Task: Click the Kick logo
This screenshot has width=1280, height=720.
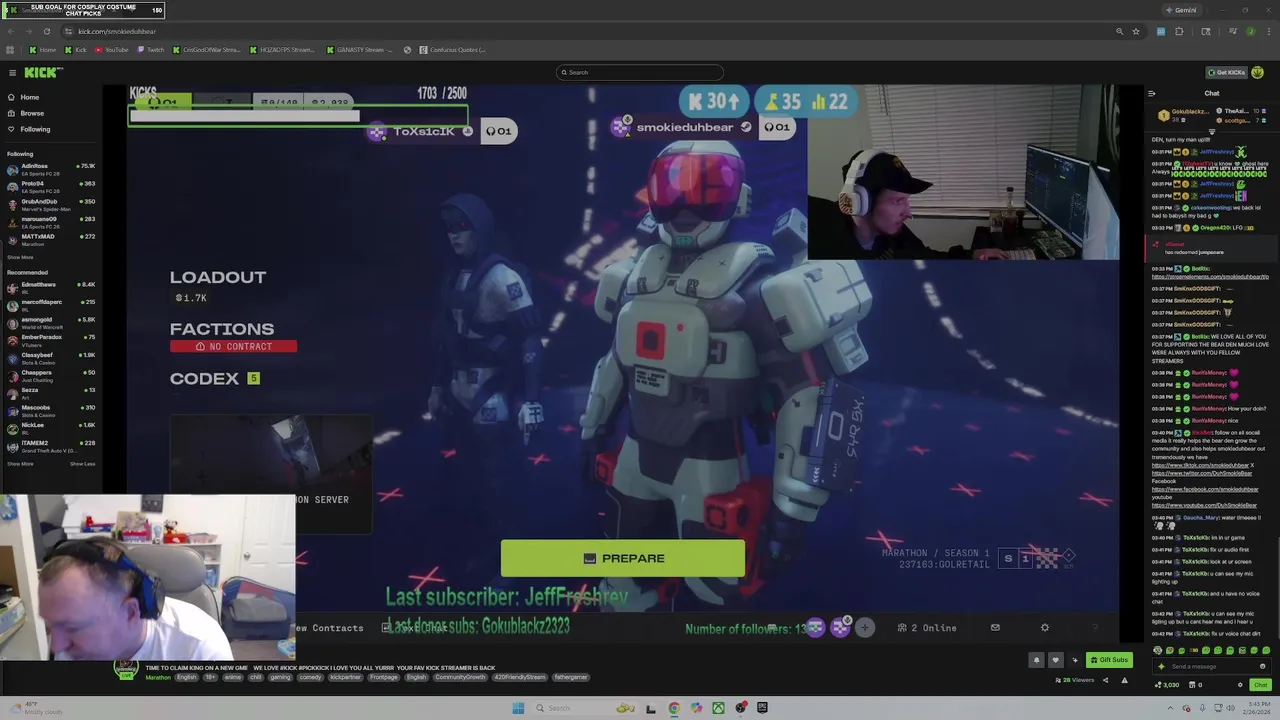Action: tap(44, 72)
